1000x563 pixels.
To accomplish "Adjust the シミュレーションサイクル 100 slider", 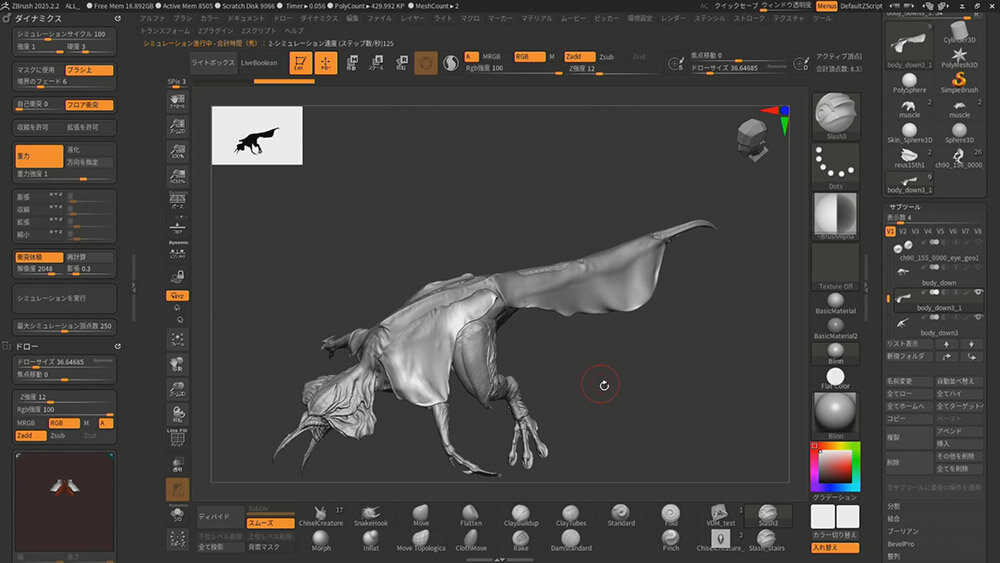I will (64, 34).
